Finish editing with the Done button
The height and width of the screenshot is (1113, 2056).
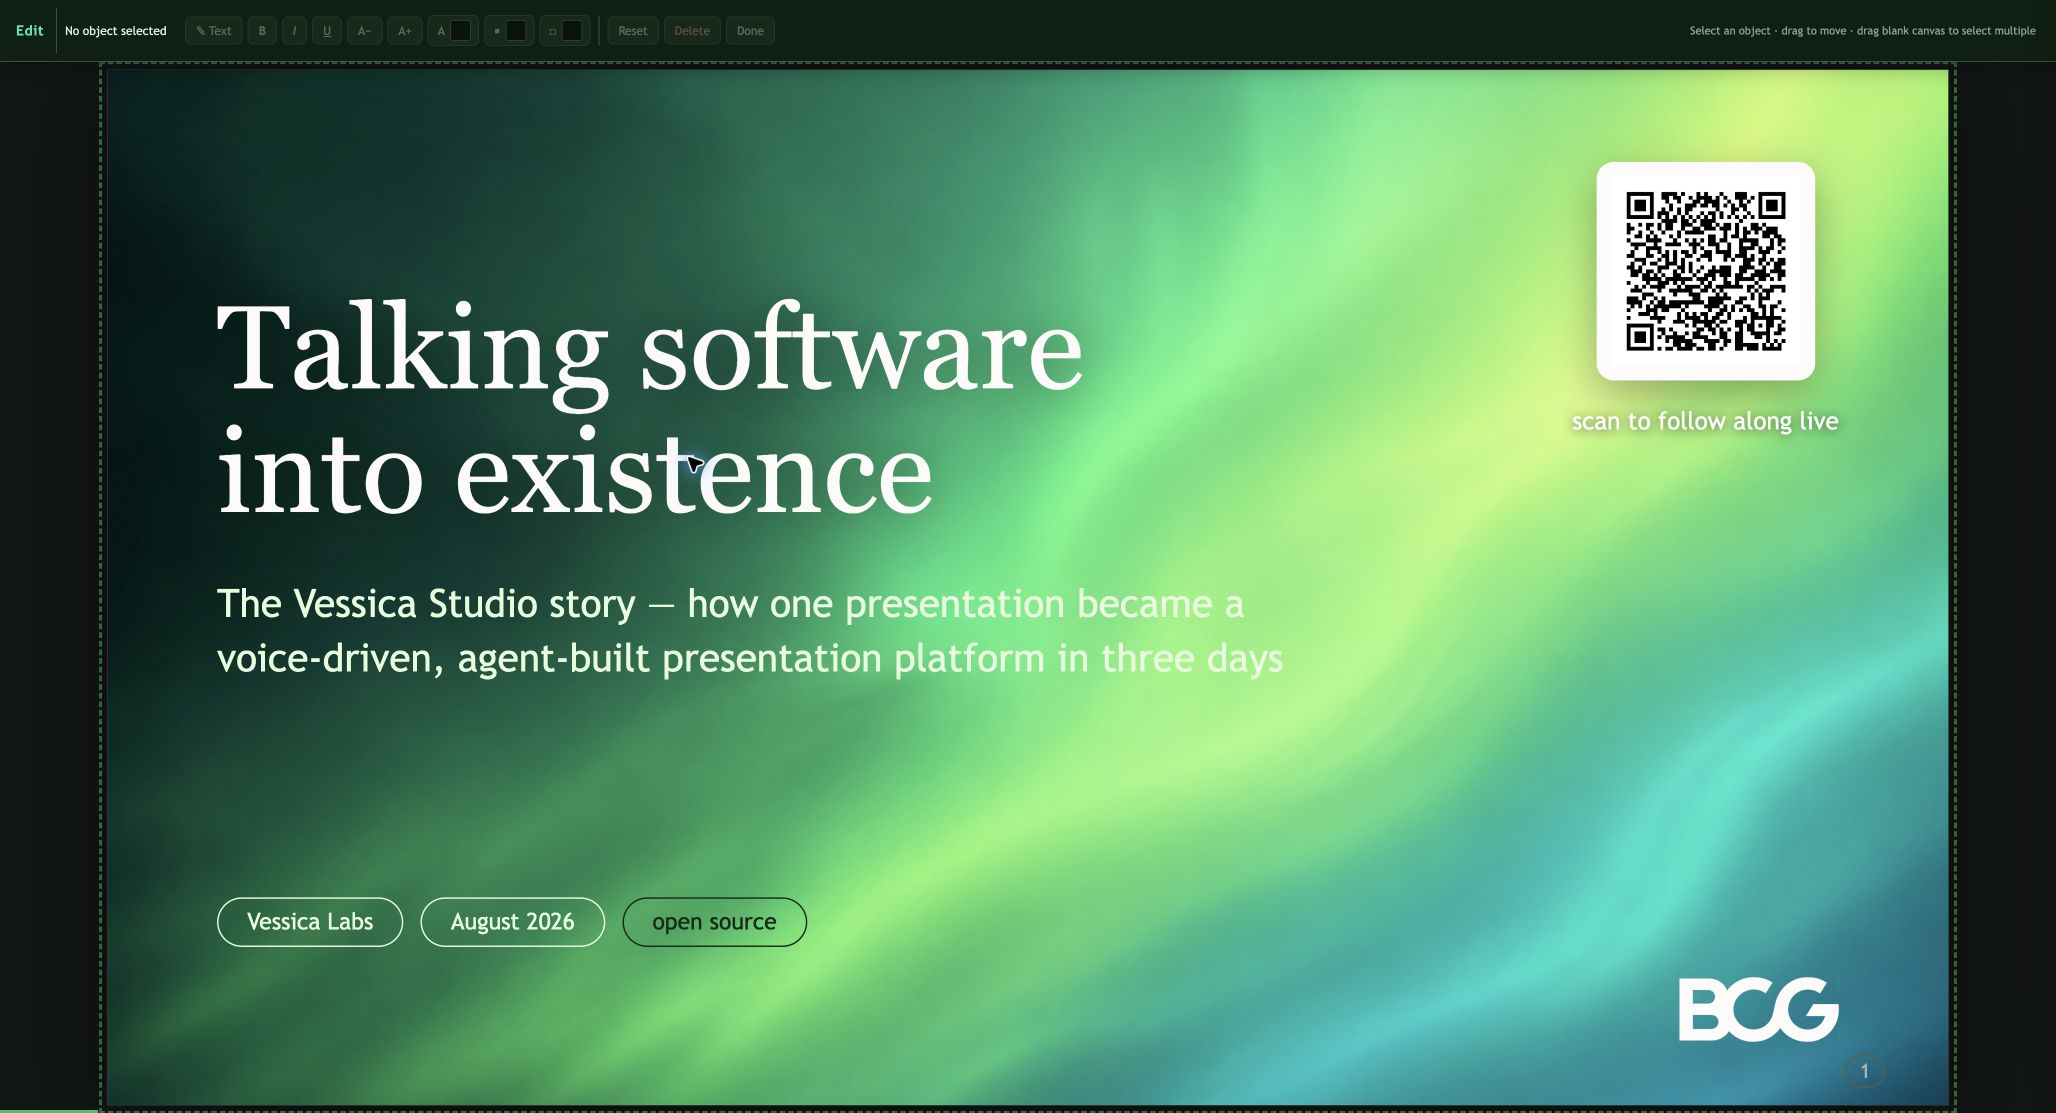pos(750,31)
